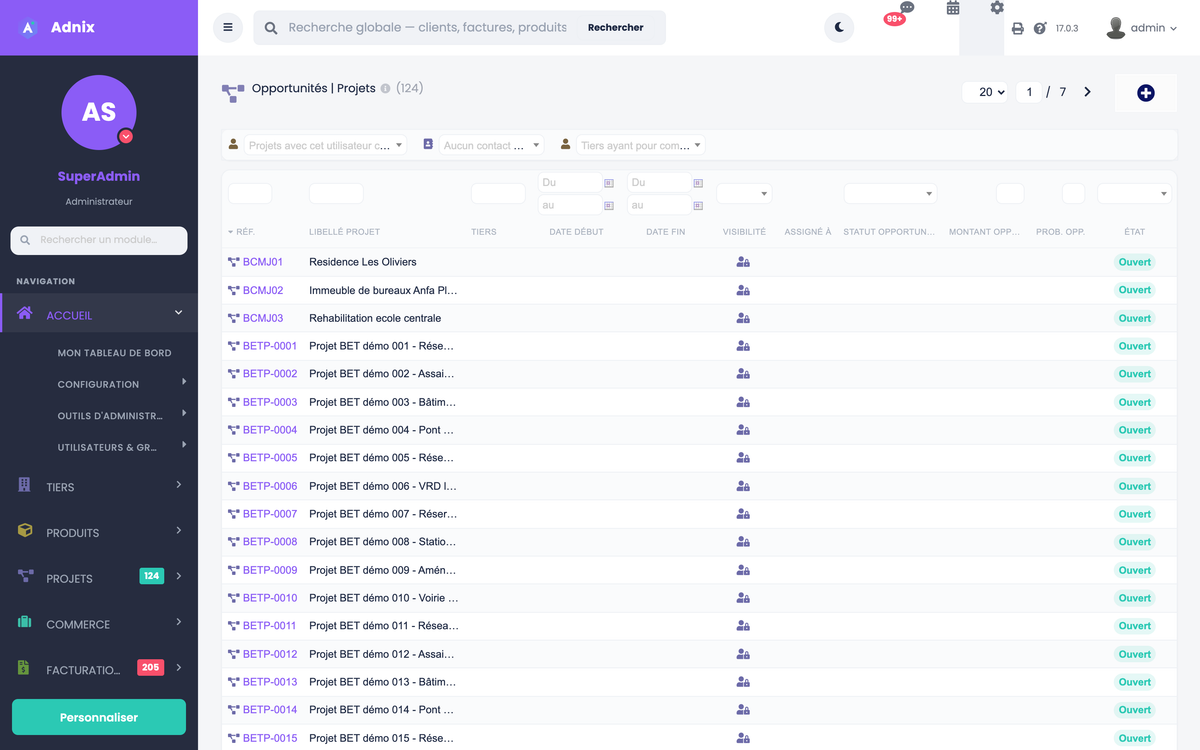
Task: Open Projets avec cet utilisateur dropdown
Action: [325, 145]
